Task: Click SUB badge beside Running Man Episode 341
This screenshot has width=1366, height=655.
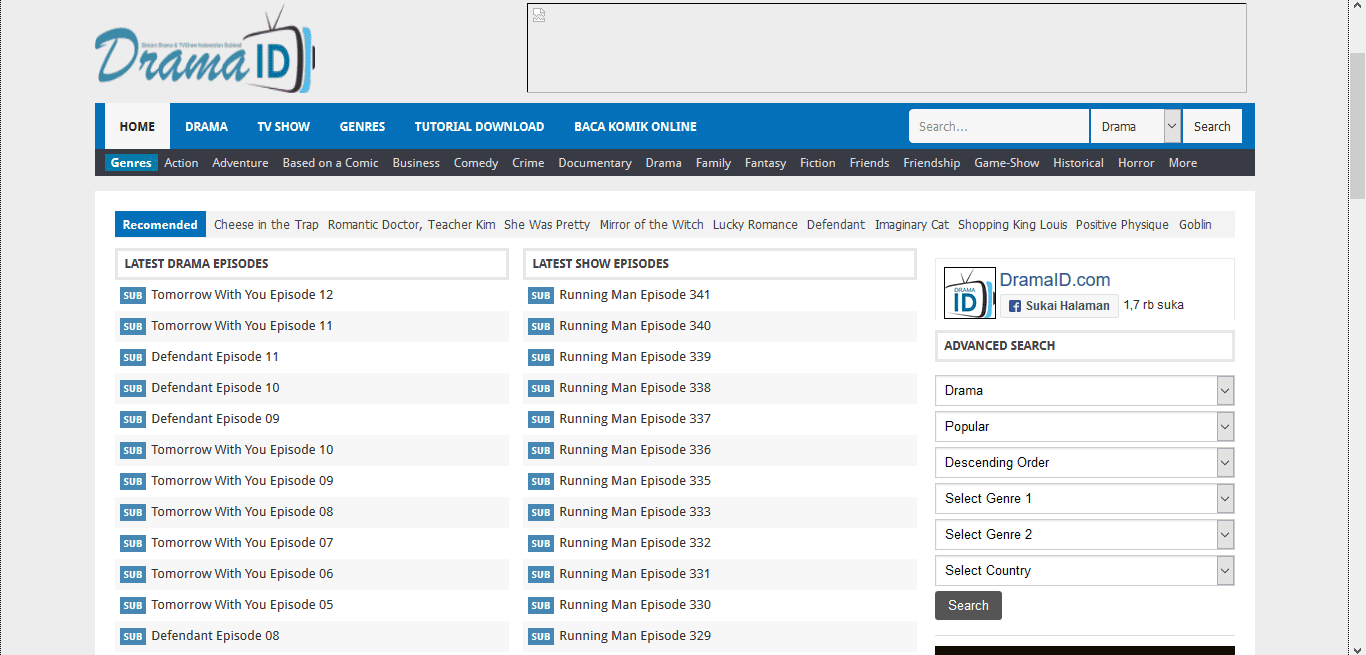Action: (x=541, y=295)
